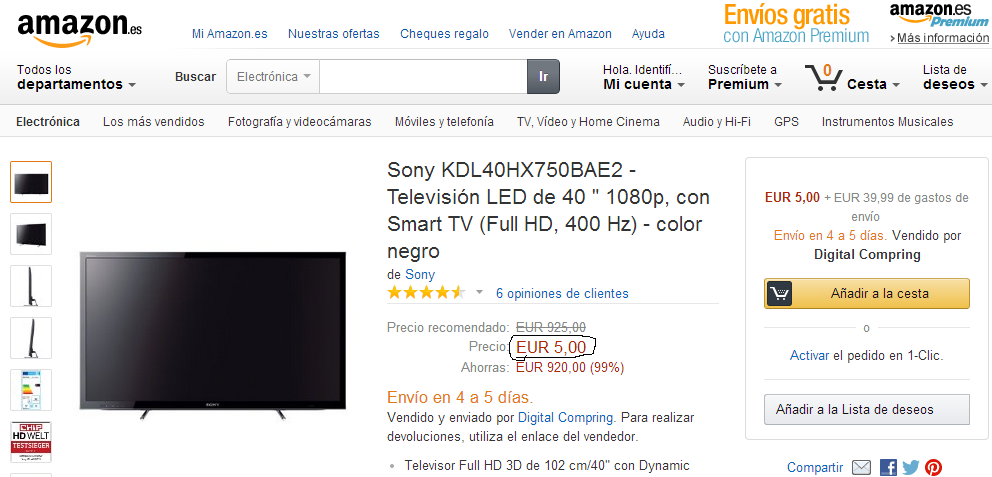Image resolution: width=992 pixels, height=477 pixels.
Task: Share the product on Facebook
Action: pyautogui.click(x=888, y=468)
